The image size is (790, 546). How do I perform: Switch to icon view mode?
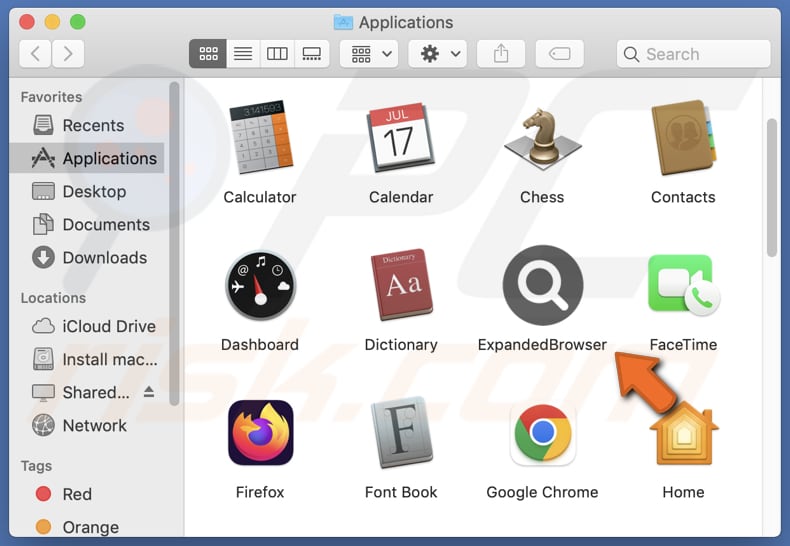[208, 54]
